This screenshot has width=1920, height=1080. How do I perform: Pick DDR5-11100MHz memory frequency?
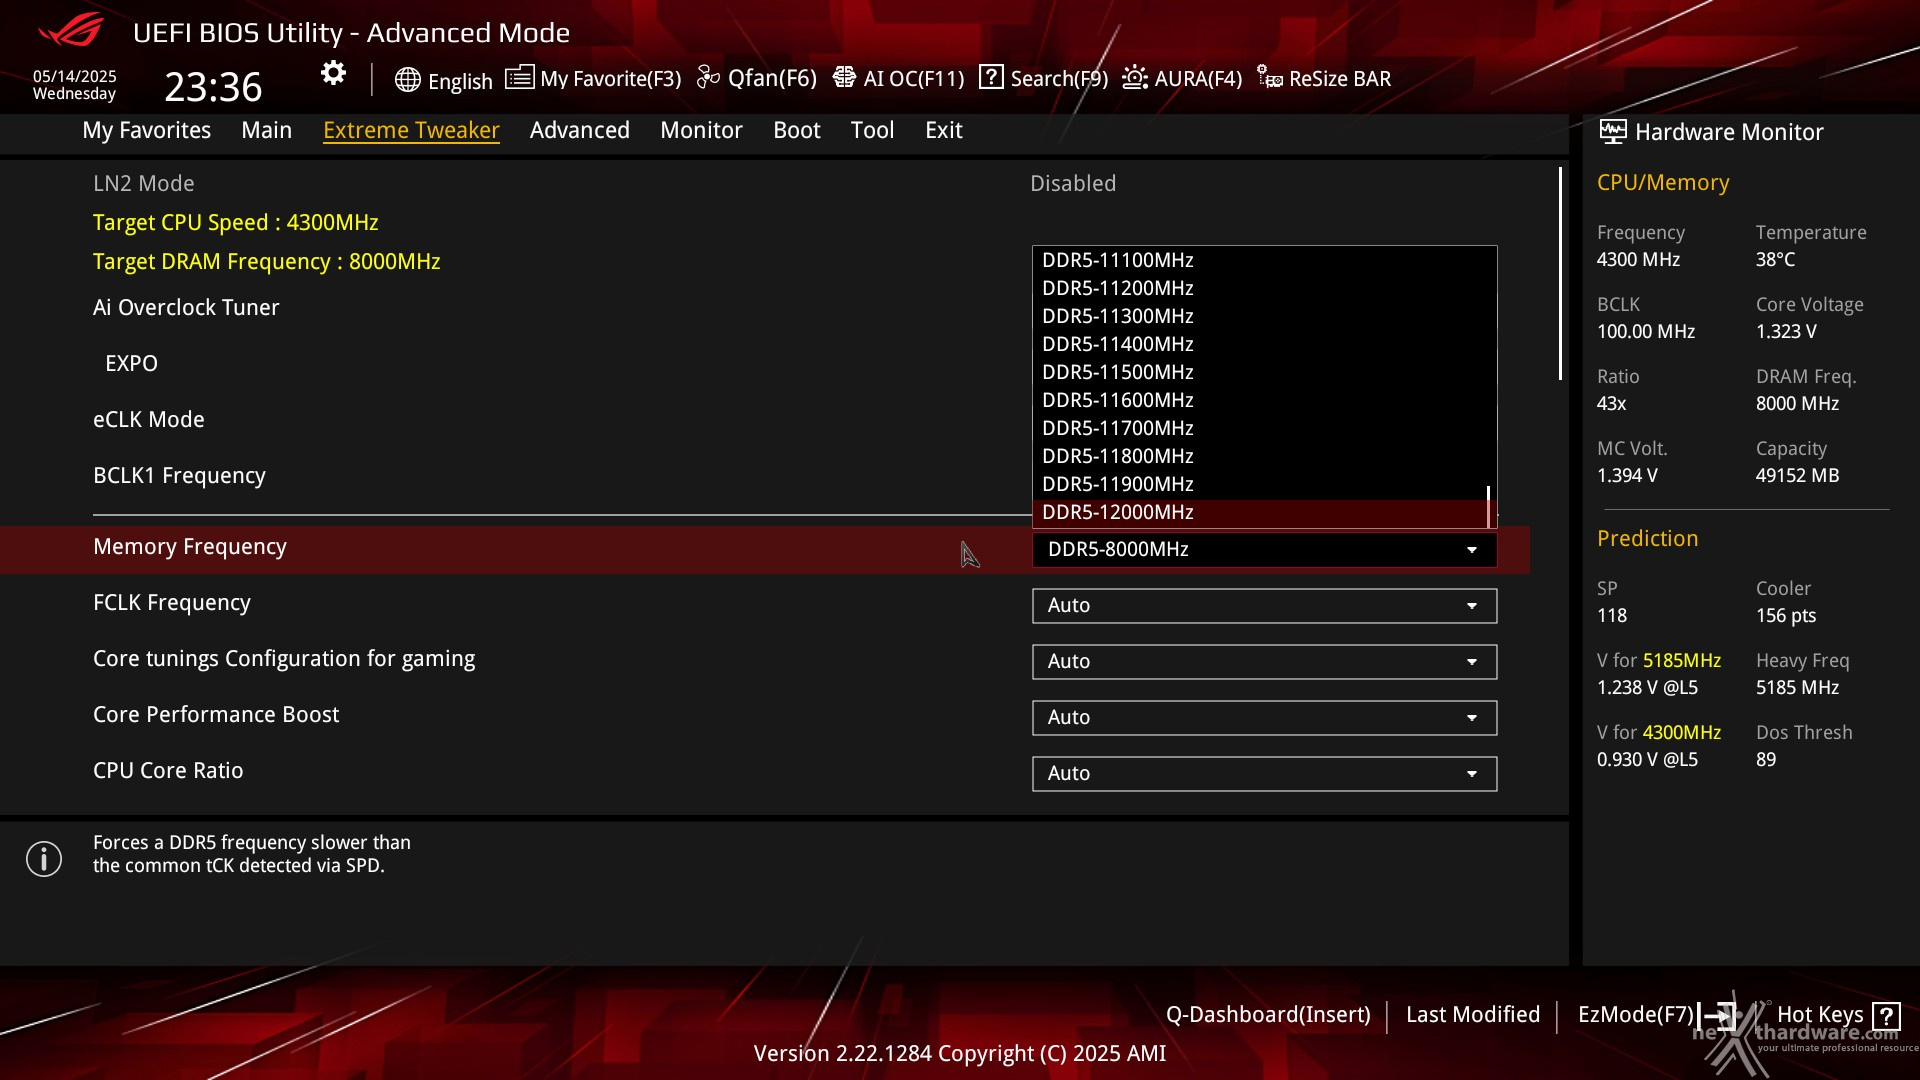[1260, 260]
